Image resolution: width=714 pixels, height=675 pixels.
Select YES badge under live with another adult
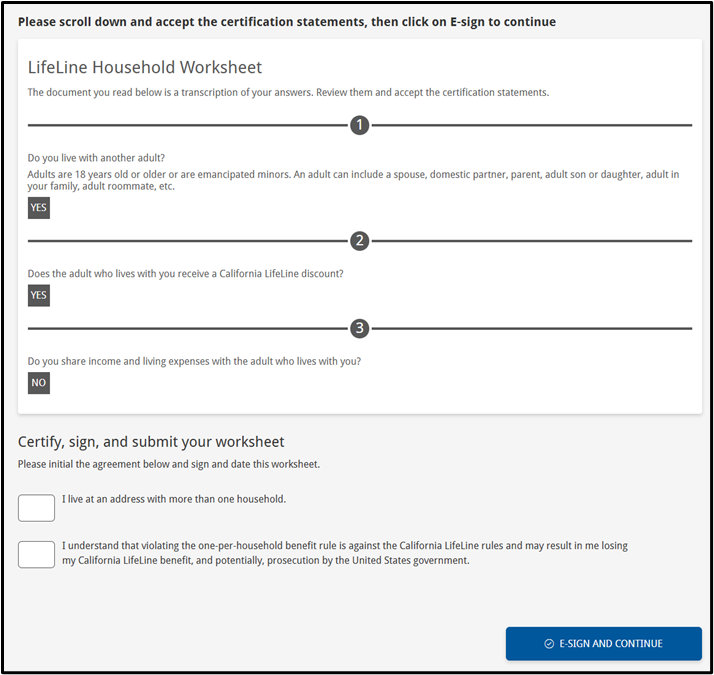point(38,208)
